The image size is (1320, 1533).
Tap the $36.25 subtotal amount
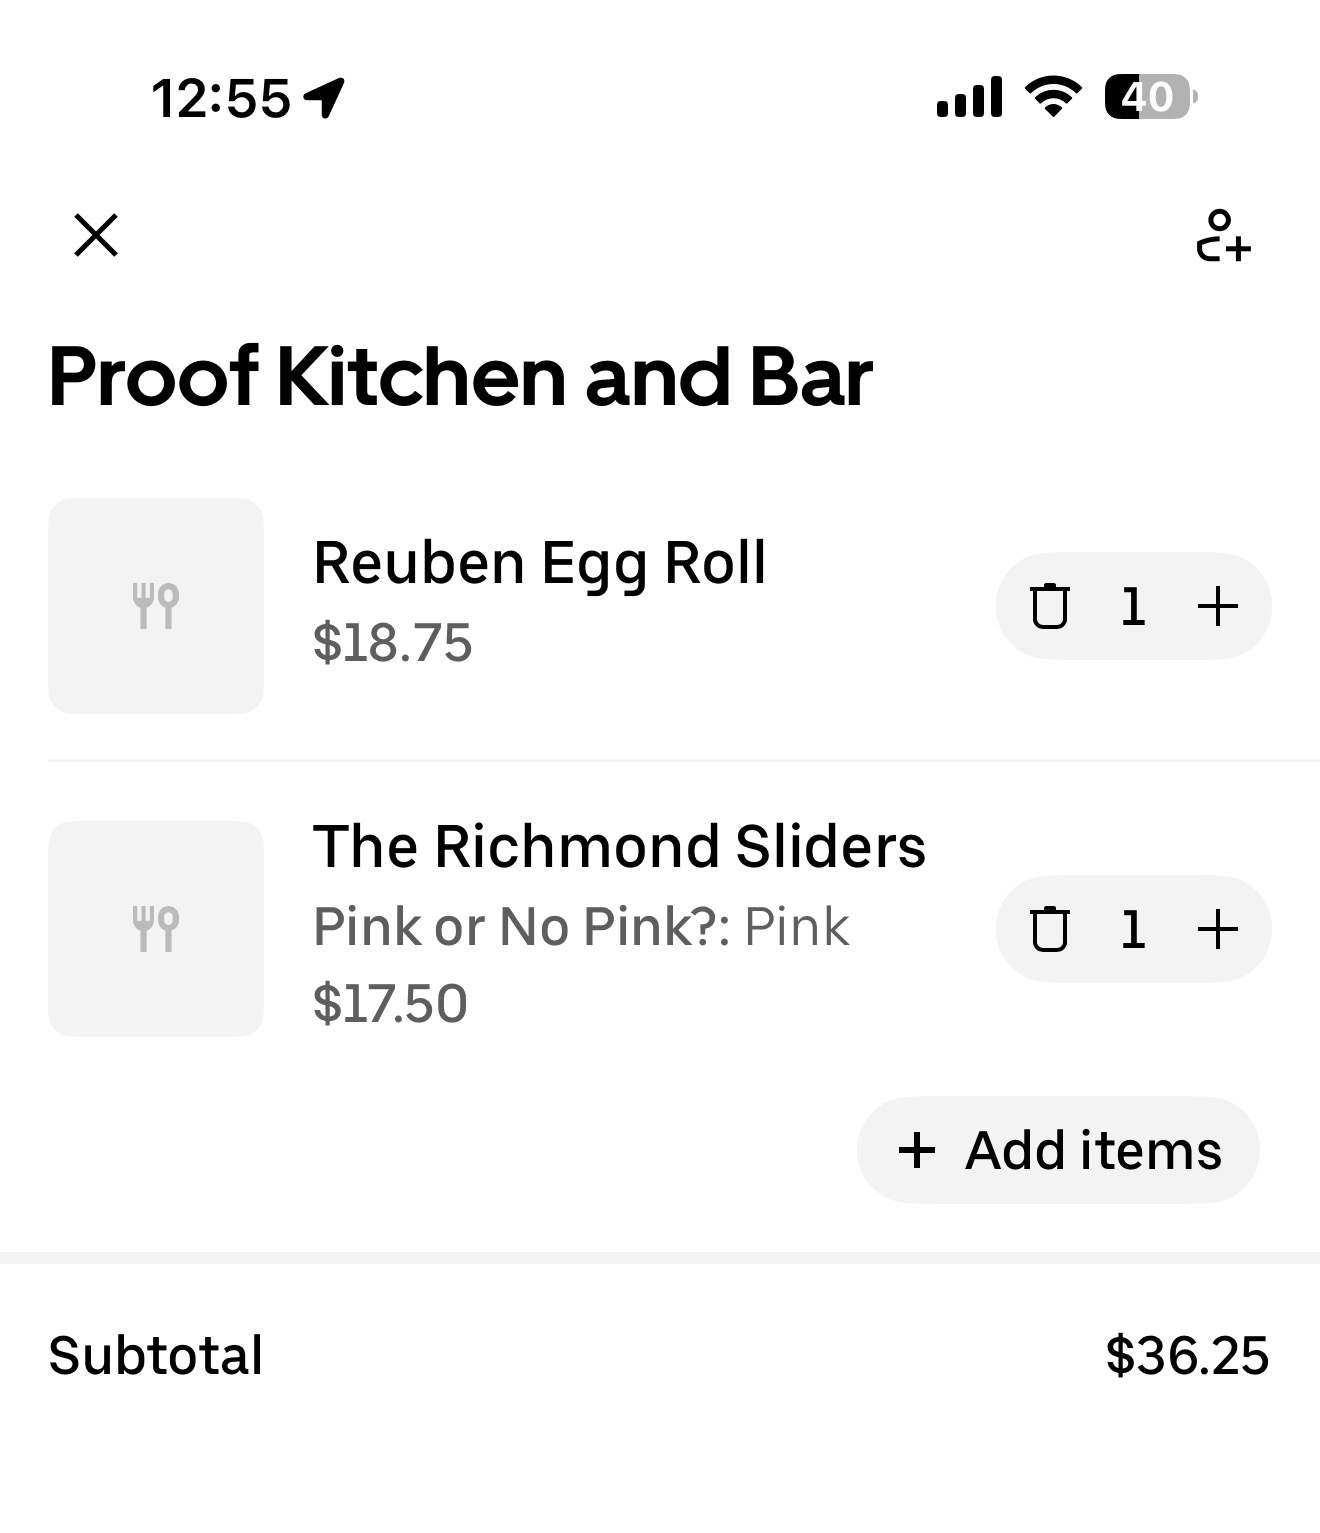1187,1356
